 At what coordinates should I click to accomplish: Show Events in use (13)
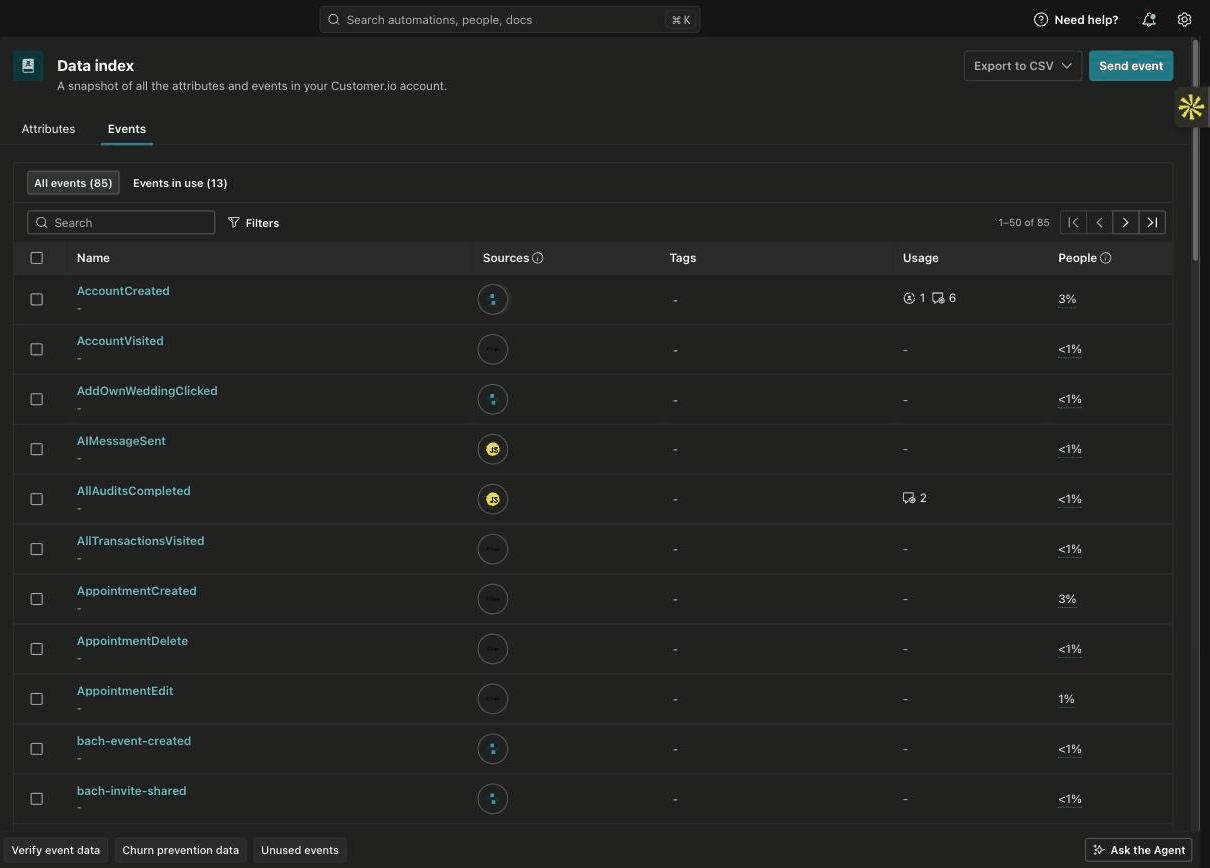(x=180, y=183)
